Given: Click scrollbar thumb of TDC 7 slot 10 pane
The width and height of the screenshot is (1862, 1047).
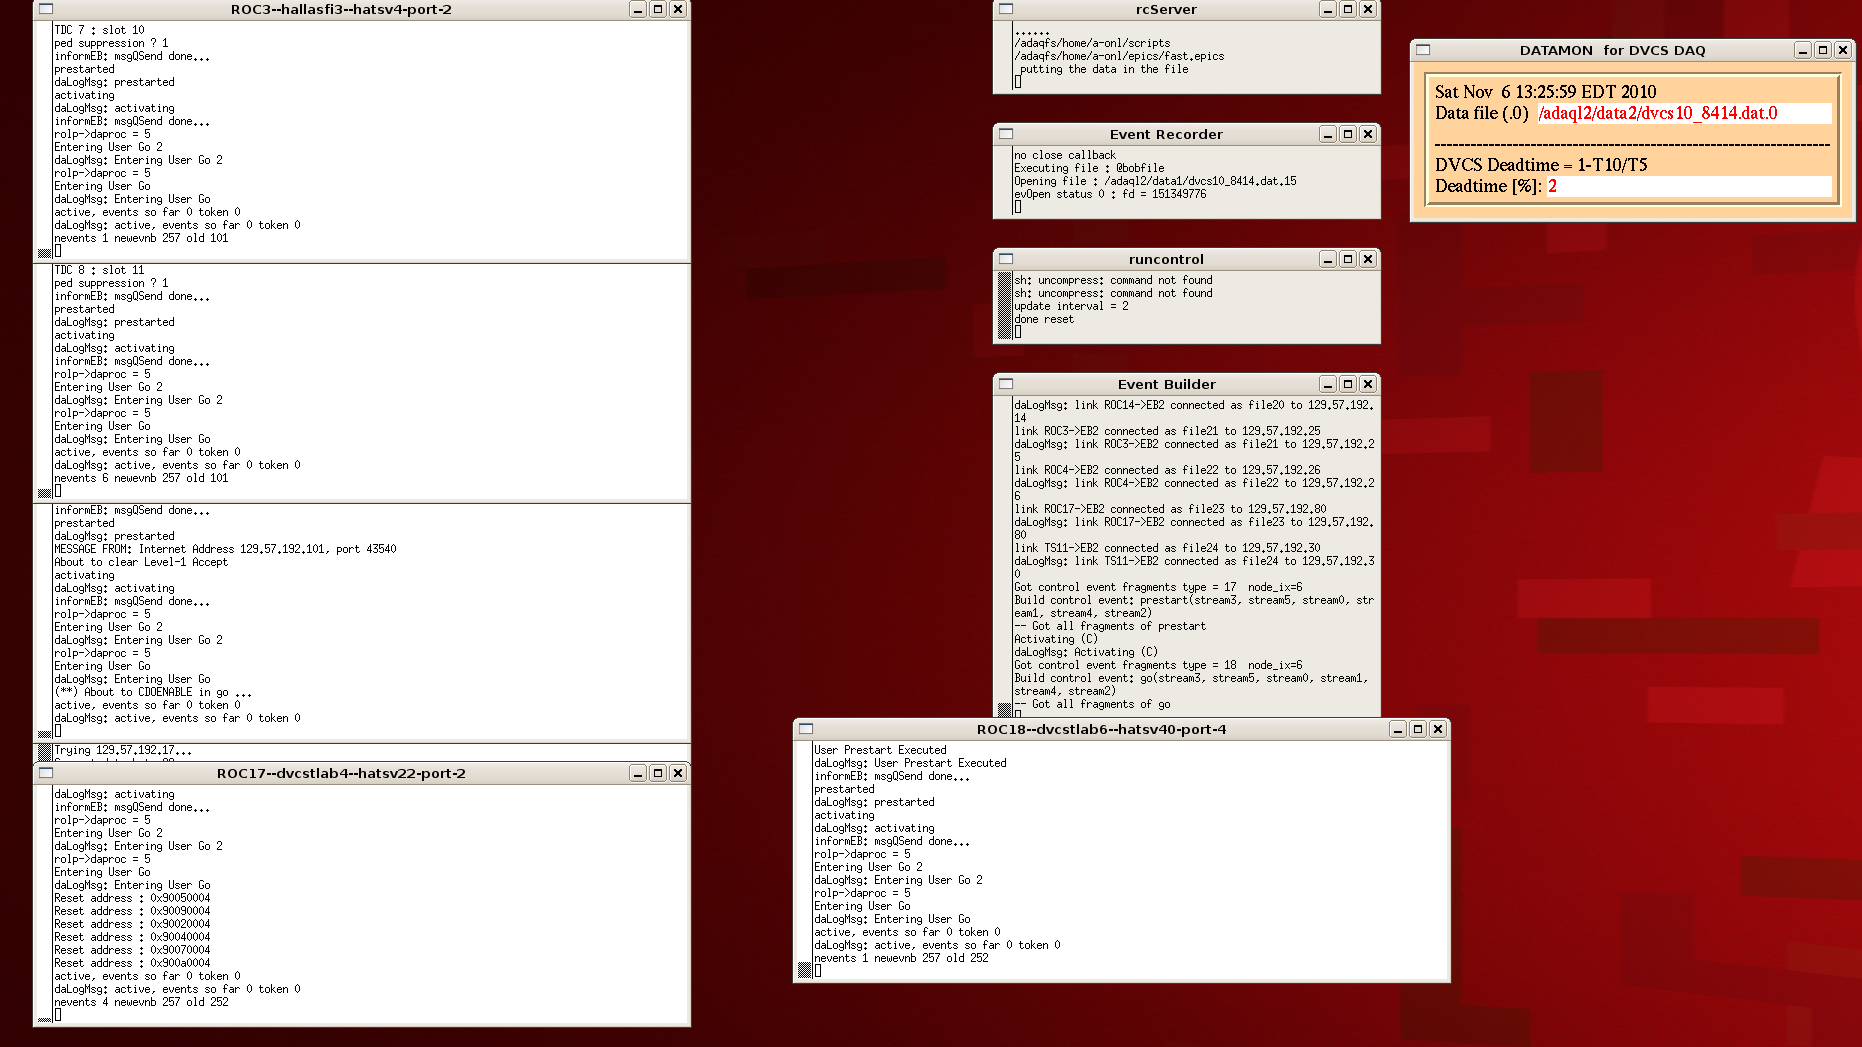Looking at the screenshot, I should pos(45,253).
